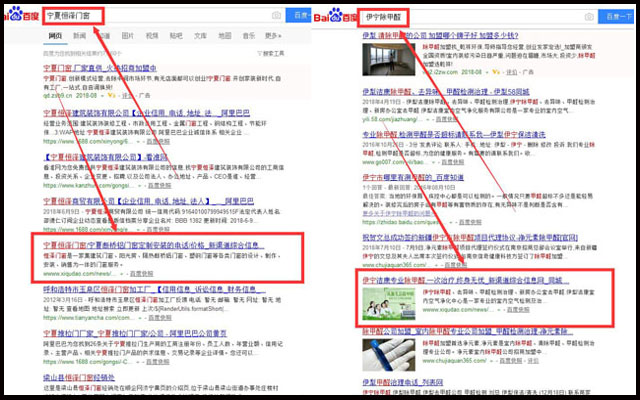This screenshot has width=640, height=400.
Task: Switch to the 文库 tab
Action: (200, 36)
